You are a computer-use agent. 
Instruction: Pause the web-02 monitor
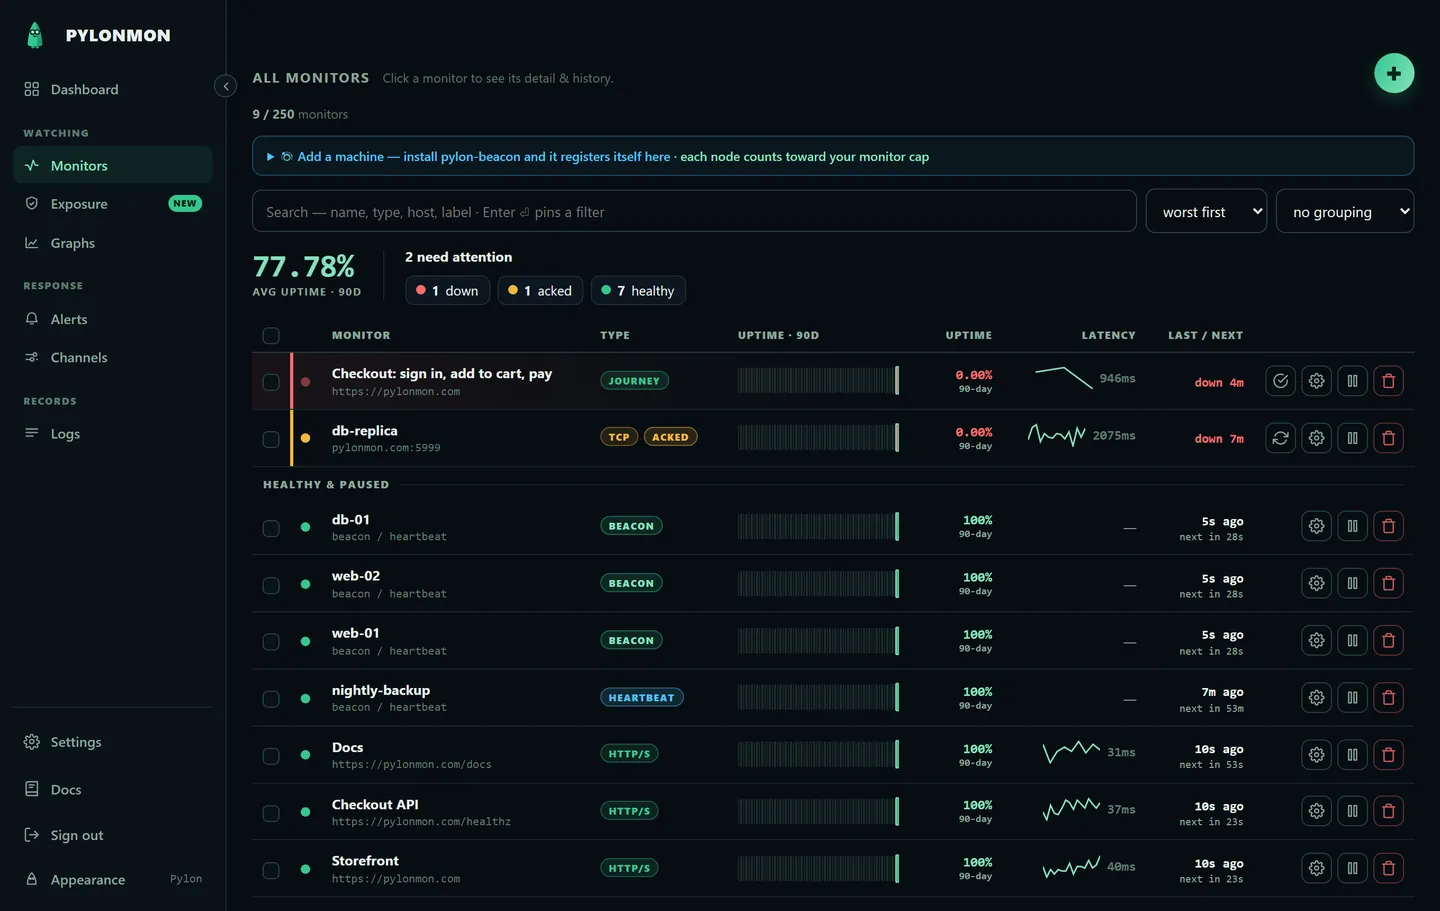tap(1352, 583)
